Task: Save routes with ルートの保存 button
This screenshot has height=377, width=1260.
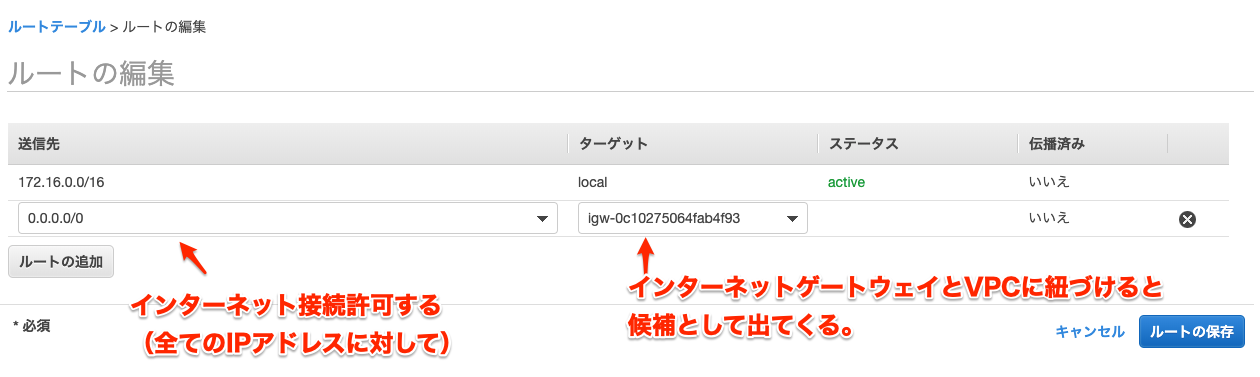Action: 1191,332
